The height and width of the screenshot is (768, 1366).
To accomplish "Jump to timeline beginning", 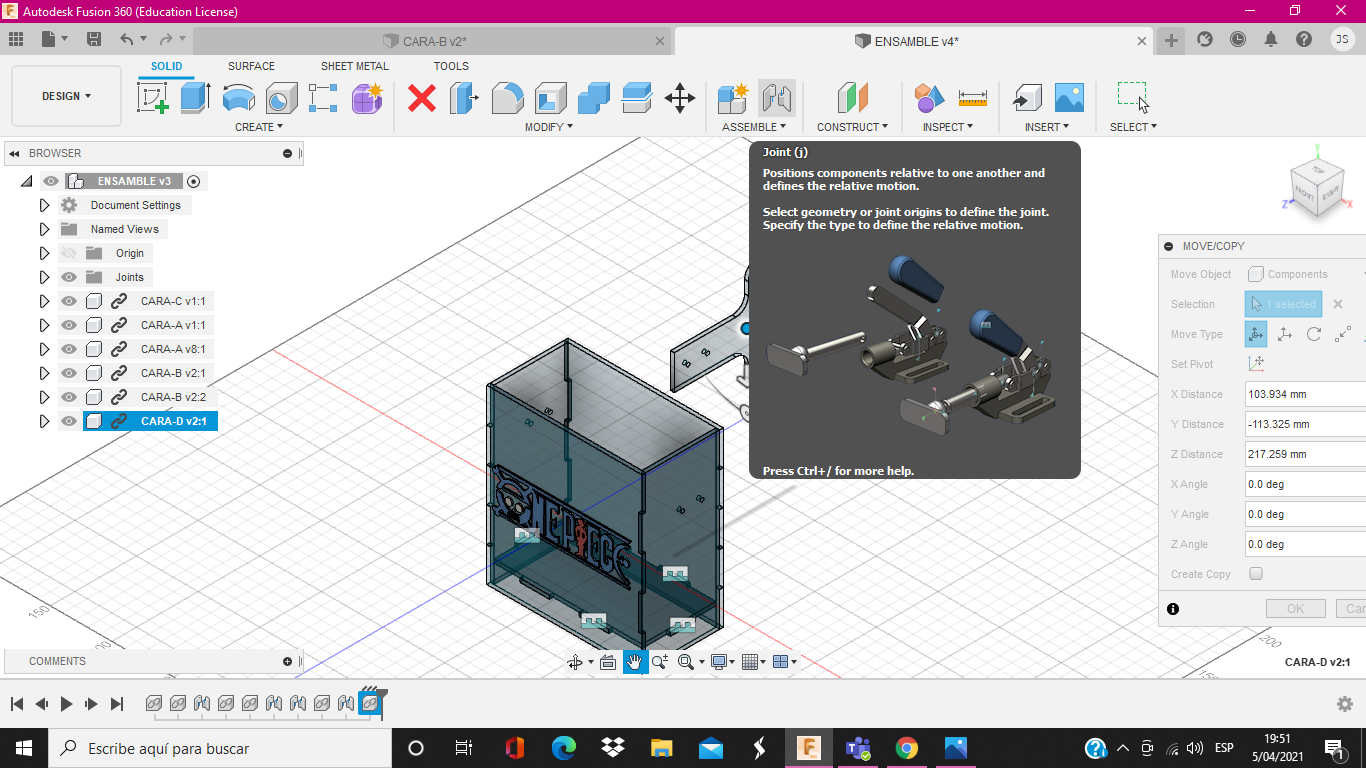I will 16,704.
